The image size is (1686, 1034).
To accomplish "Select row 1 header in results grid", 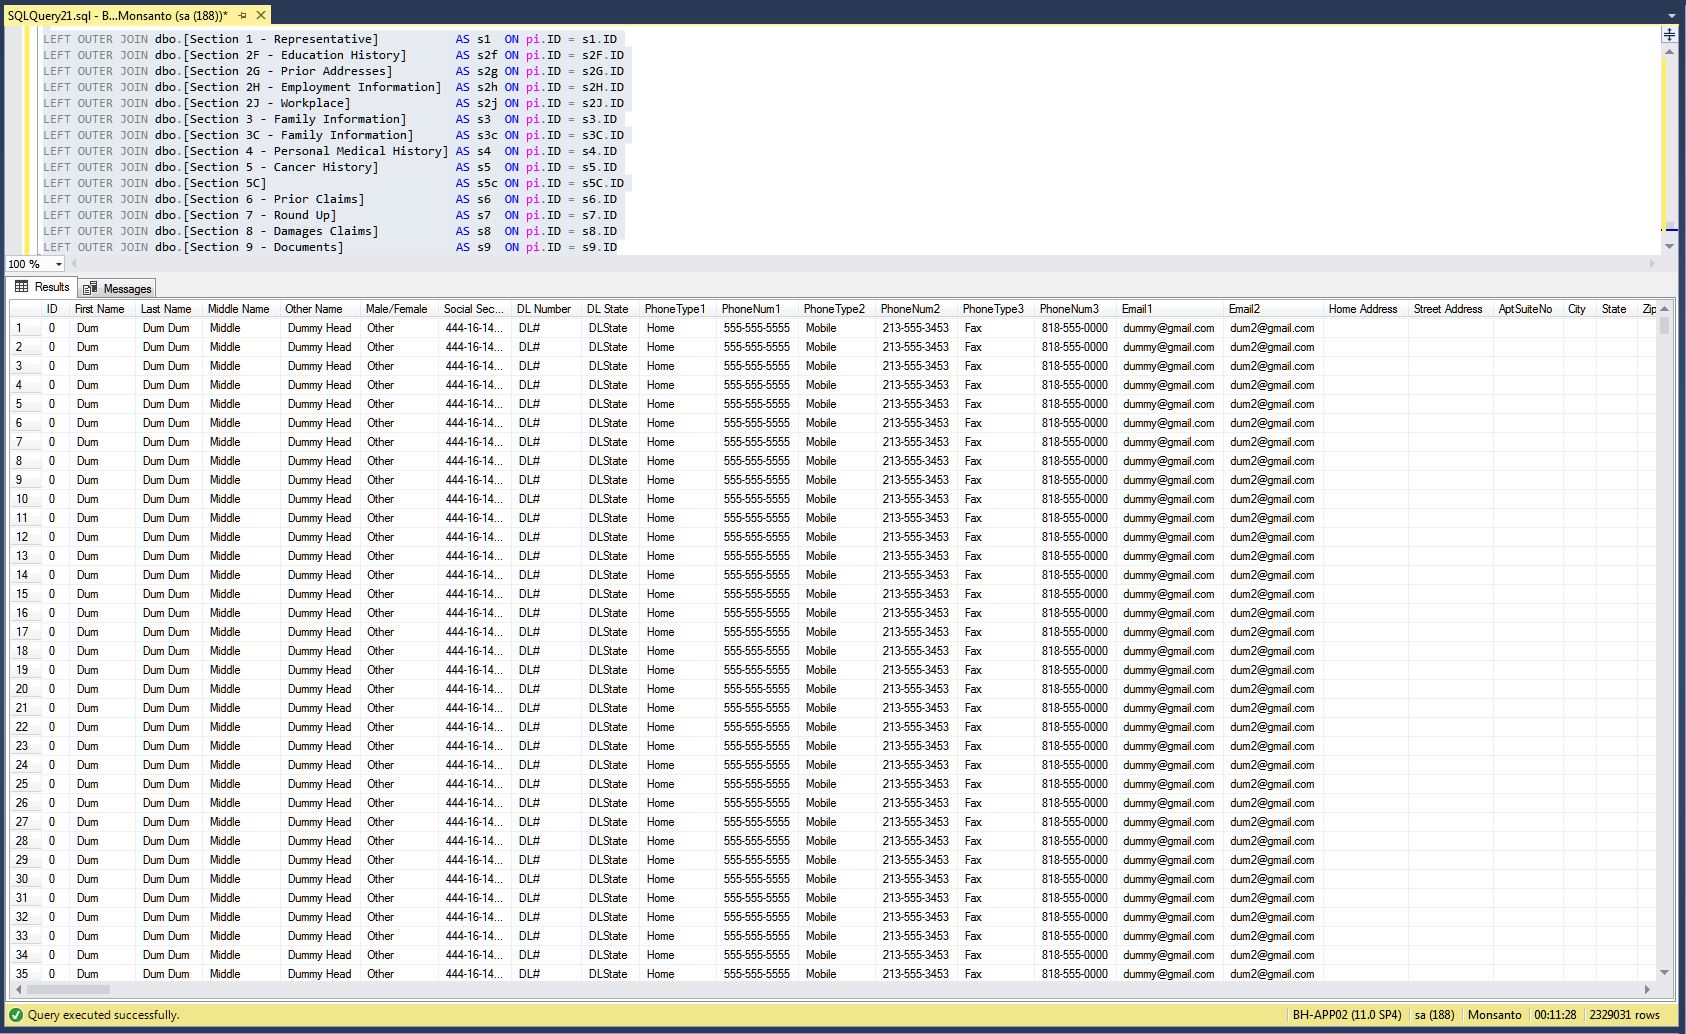I will pos(25,328).
